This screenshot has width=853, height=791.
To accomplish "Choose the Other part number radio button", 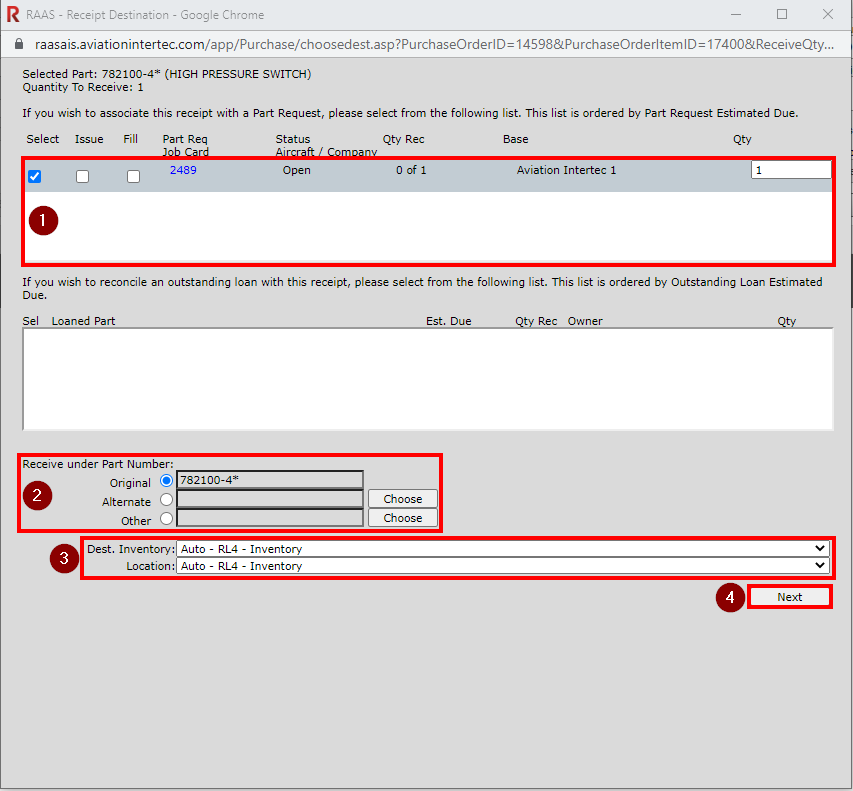I will pos(166,518).
